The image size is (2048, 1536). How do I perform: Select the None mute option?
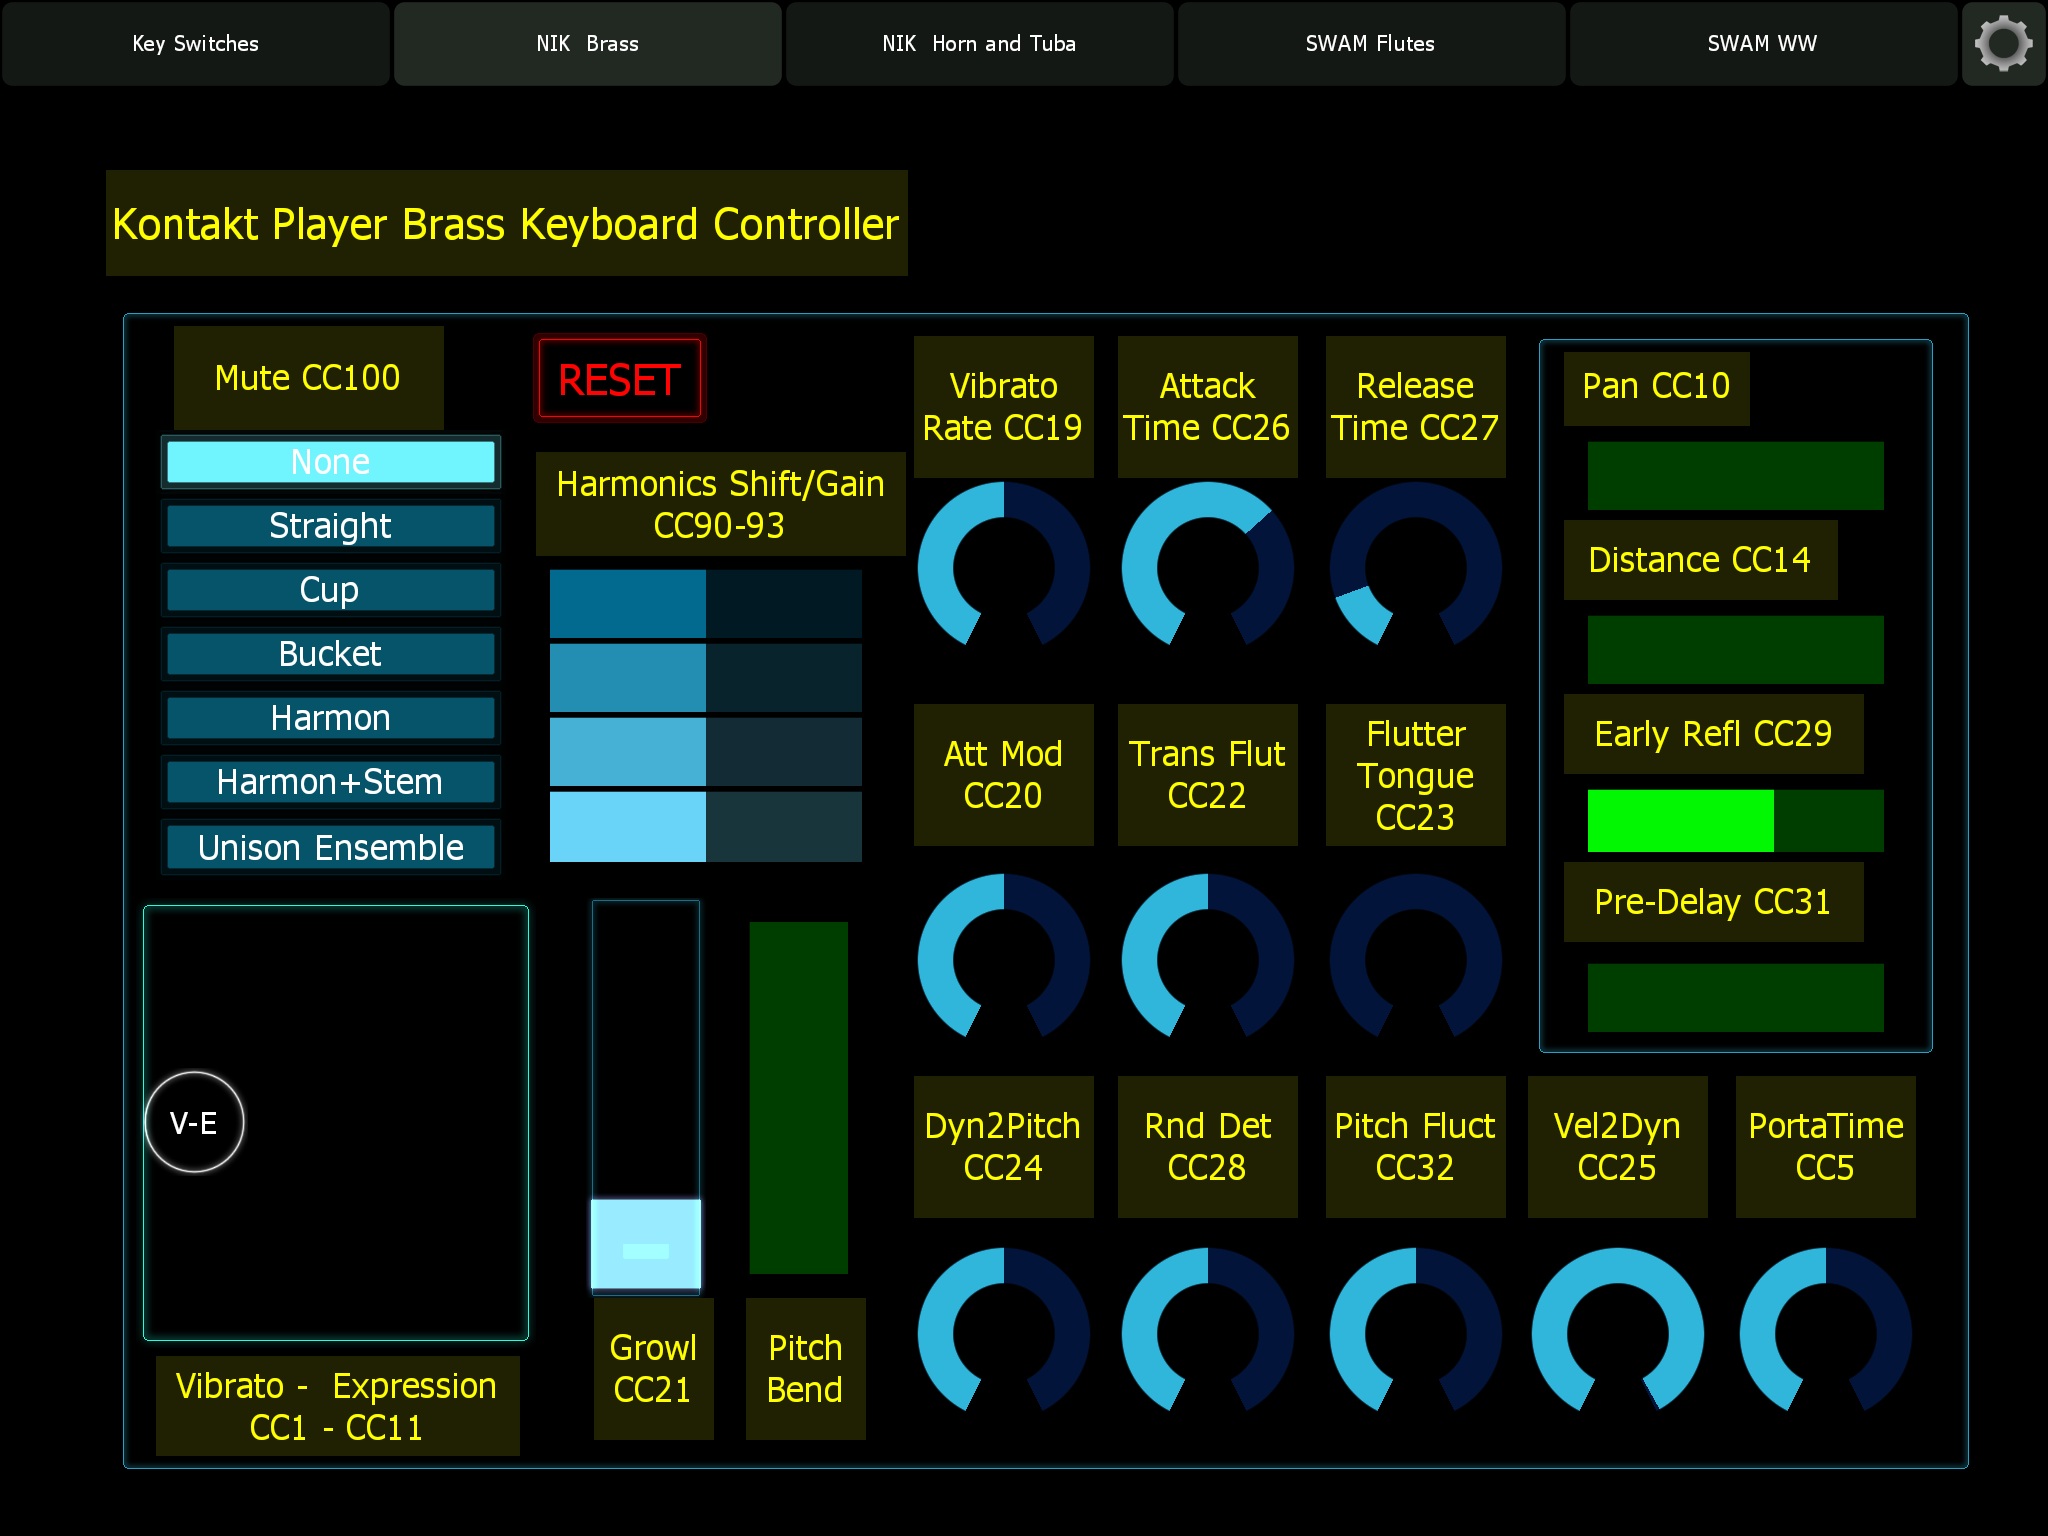[331, 462]
